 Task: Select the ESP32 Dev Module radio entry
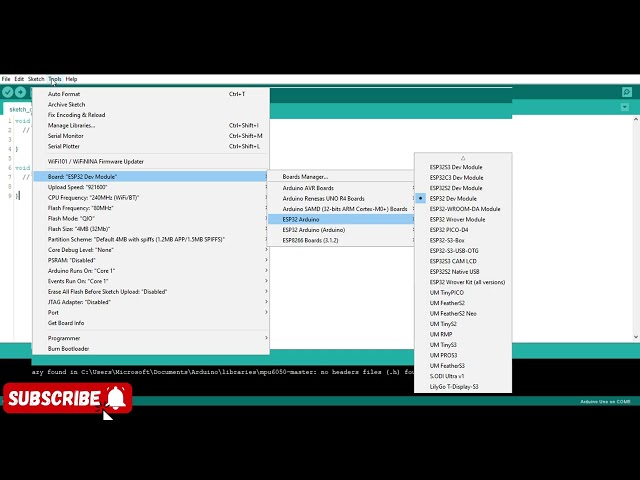pyautogui.click(x=463, y=198)
